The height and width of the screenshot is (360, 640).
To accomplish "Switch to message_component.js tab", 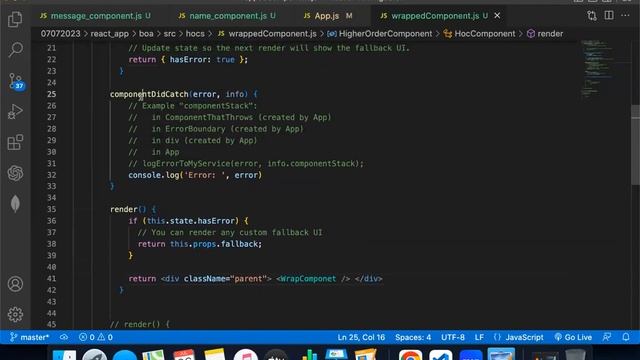I will pos(95,16).
